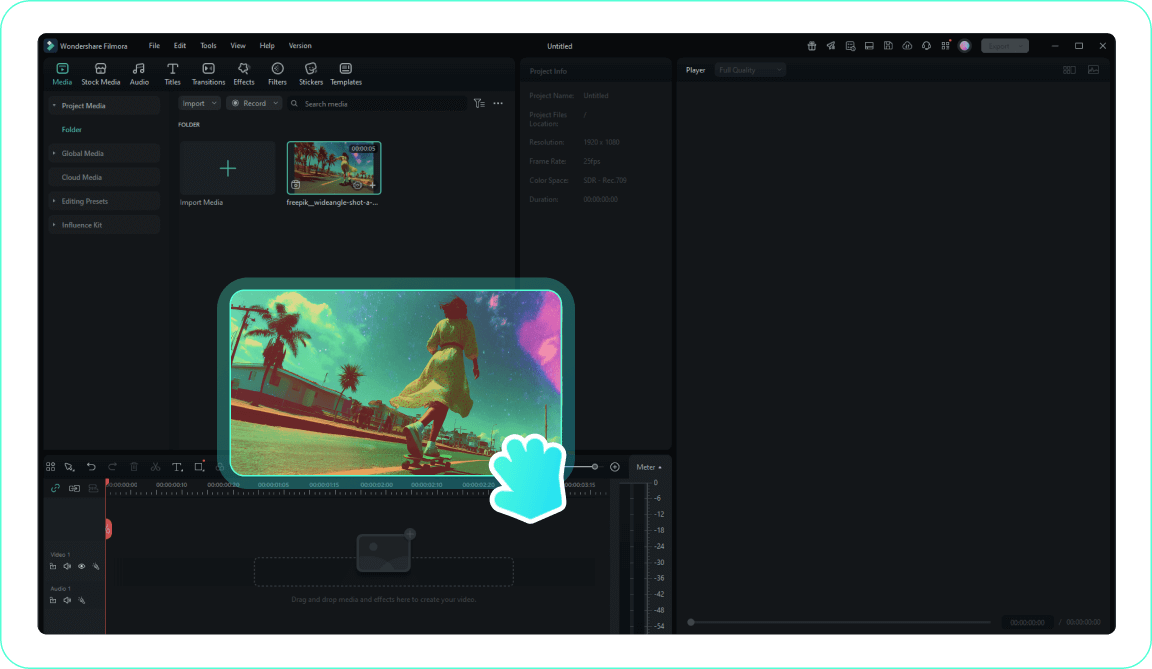
Task: Open the user profile avatar
Action: 965,46
